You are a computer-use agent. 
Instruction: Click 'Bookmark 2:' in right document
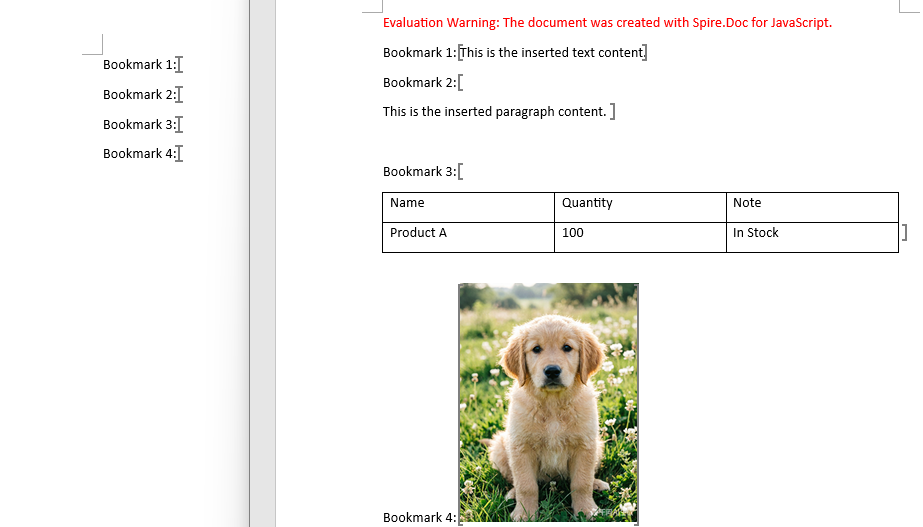[420, 83]
